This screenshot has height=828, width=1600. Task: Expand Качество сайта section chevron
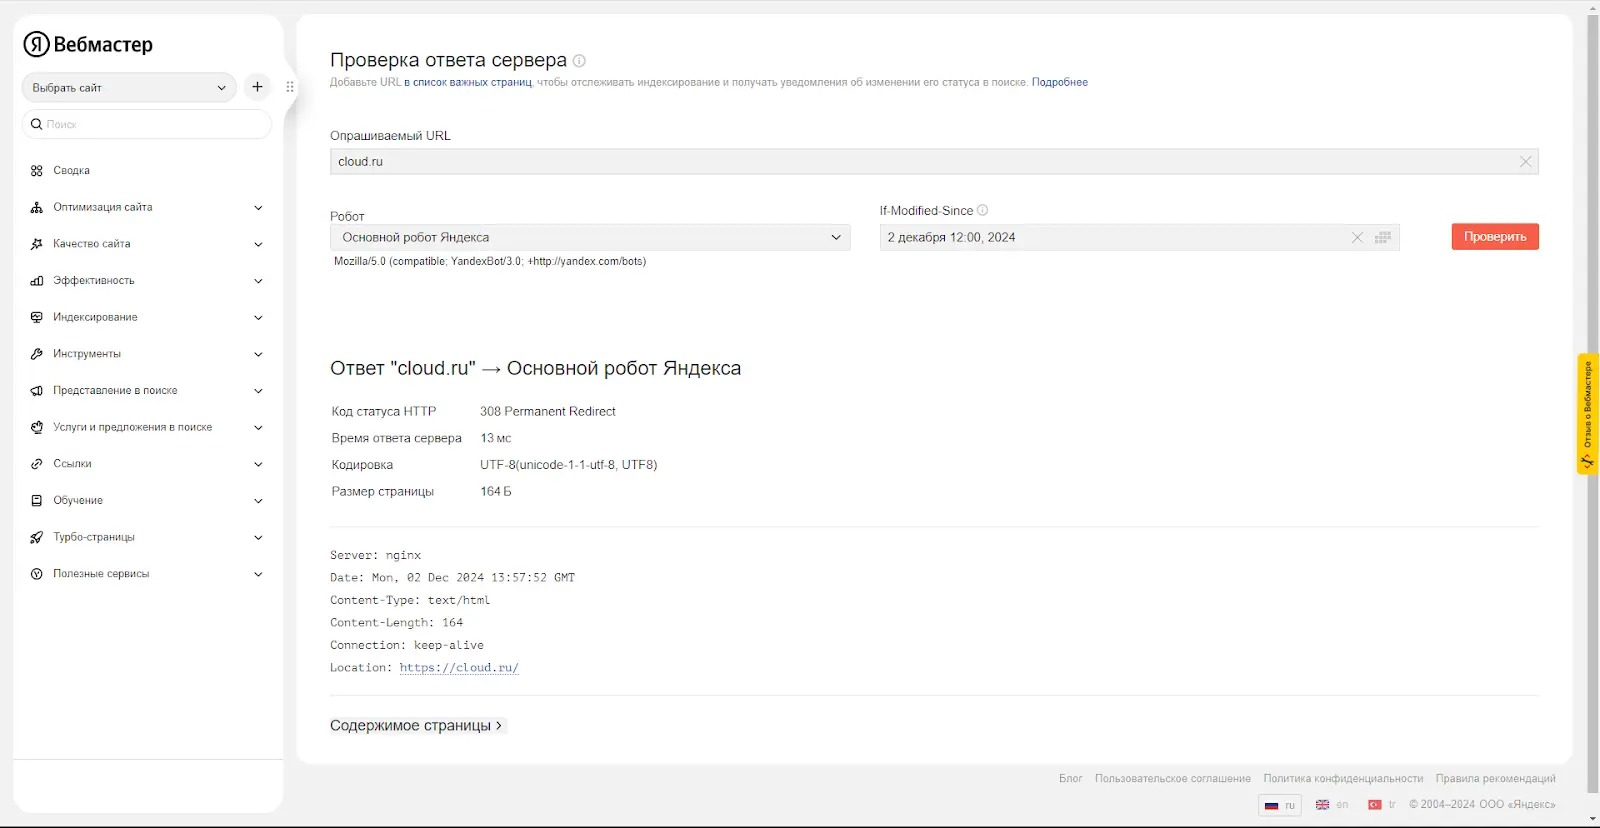pyautogui.click(x=258, y=244)
